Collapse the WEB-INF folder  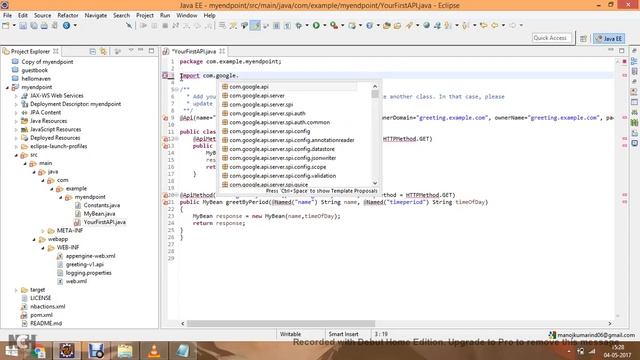[43, 248]
